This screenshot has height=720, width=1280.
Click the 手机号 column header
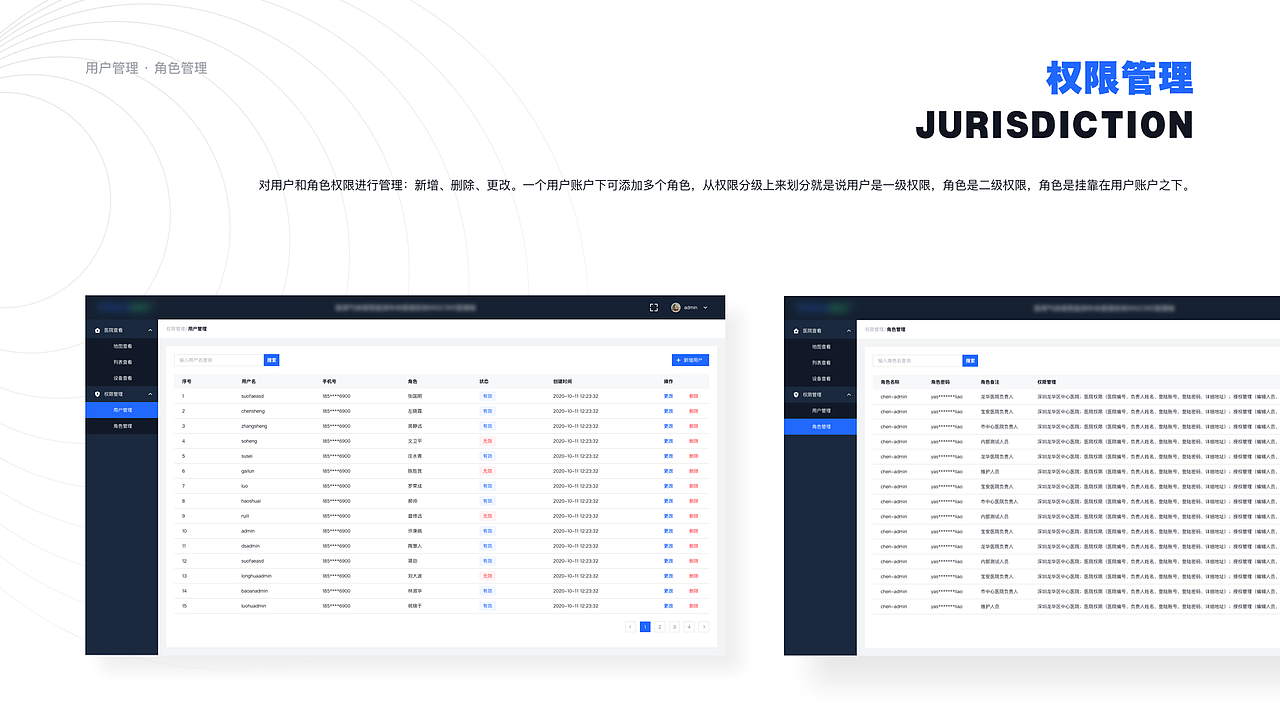pos(329,381)
